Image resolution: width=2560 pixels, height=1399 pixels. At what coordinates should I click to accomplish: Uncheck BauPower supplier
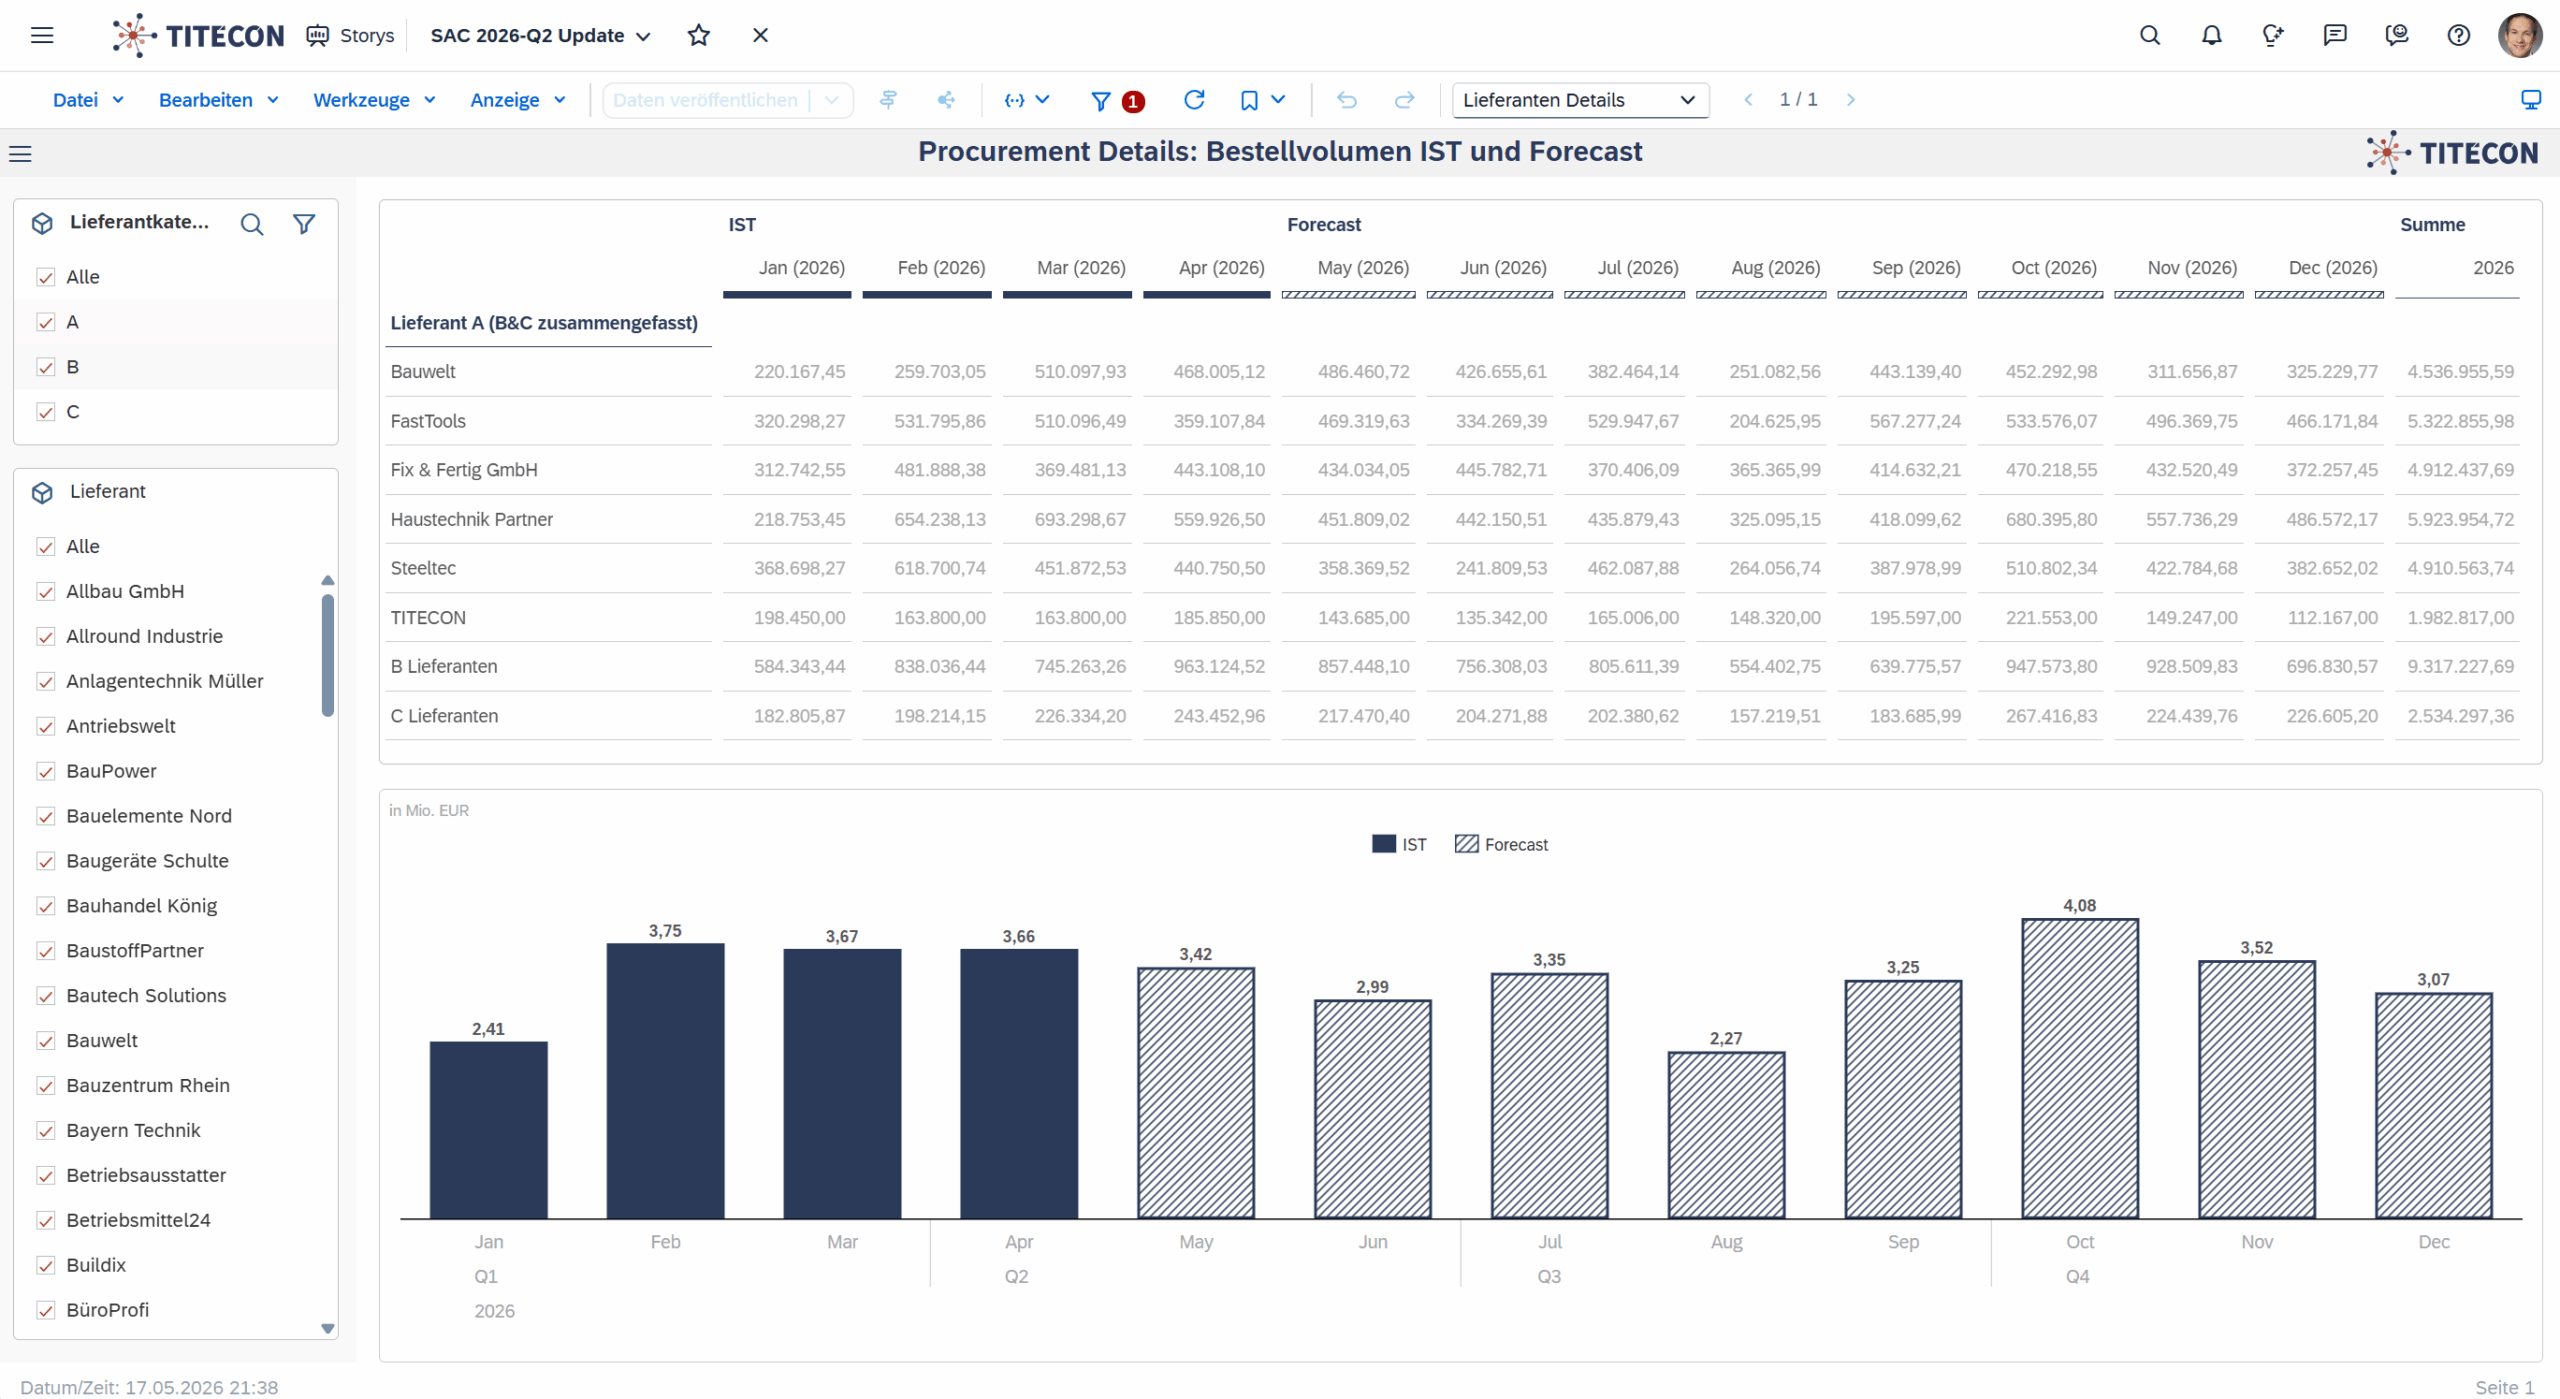(45, 772)
